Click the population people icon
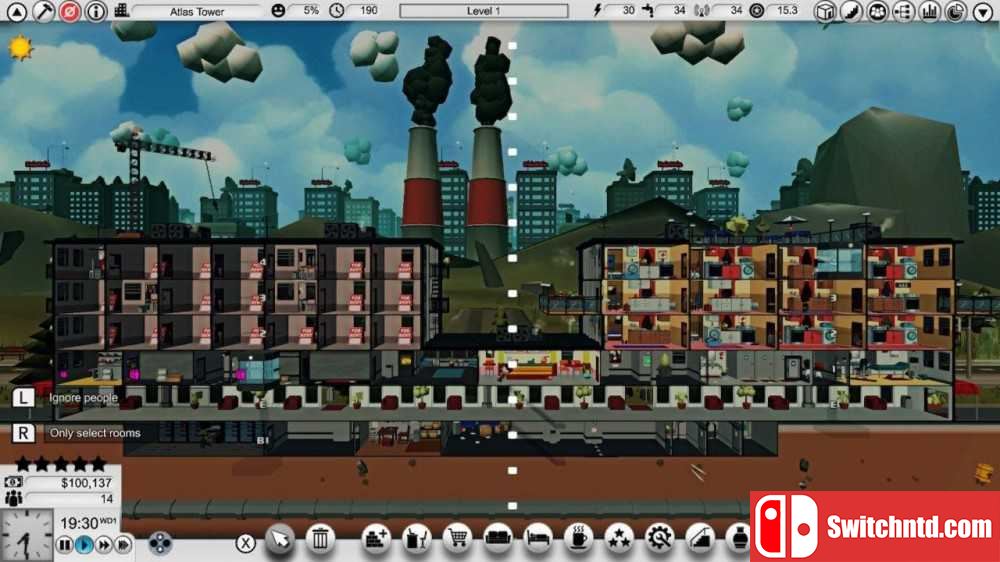This screenshot has height=562, width=1000. (13, 498)
